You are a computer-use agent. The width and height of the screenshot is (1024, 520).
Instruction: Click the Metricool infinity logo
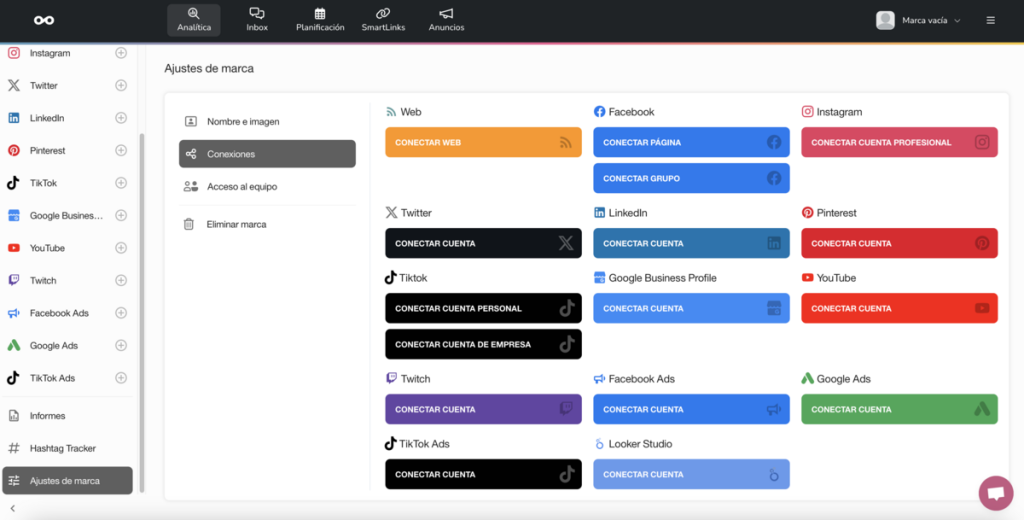point(44,20)
